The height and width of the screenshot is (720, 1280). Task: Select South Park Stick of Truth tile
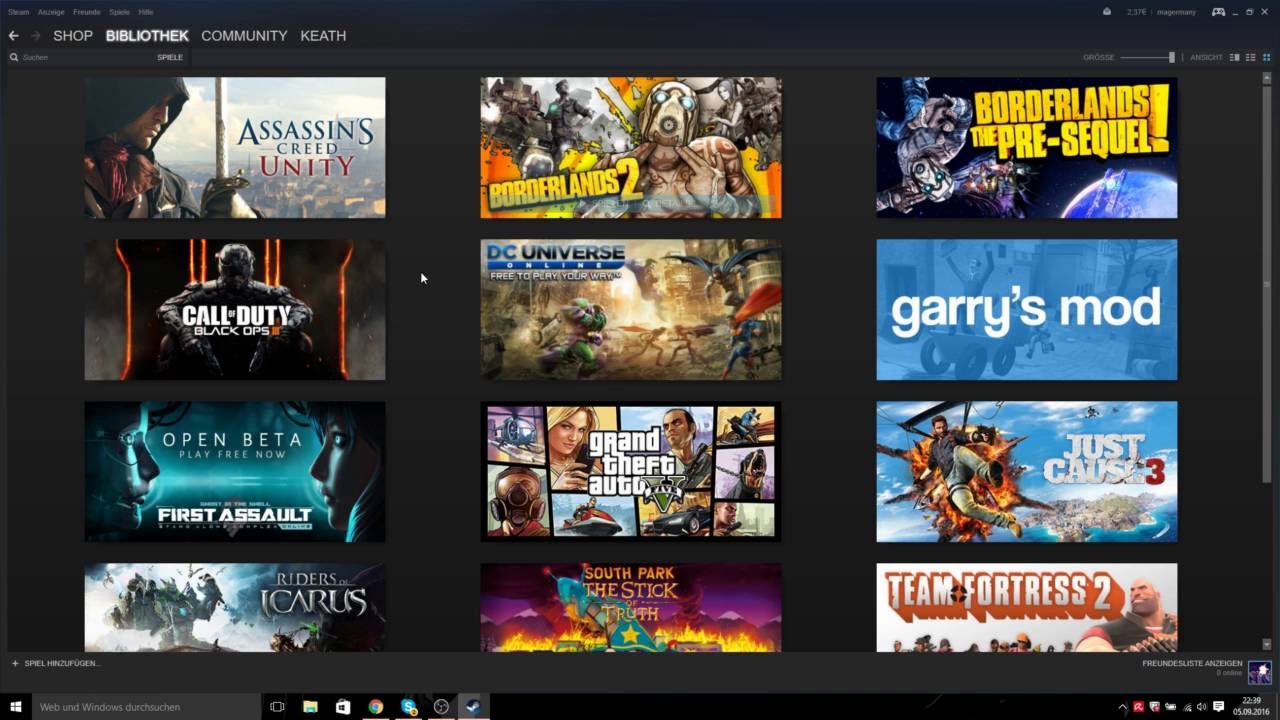pos(631,608)
